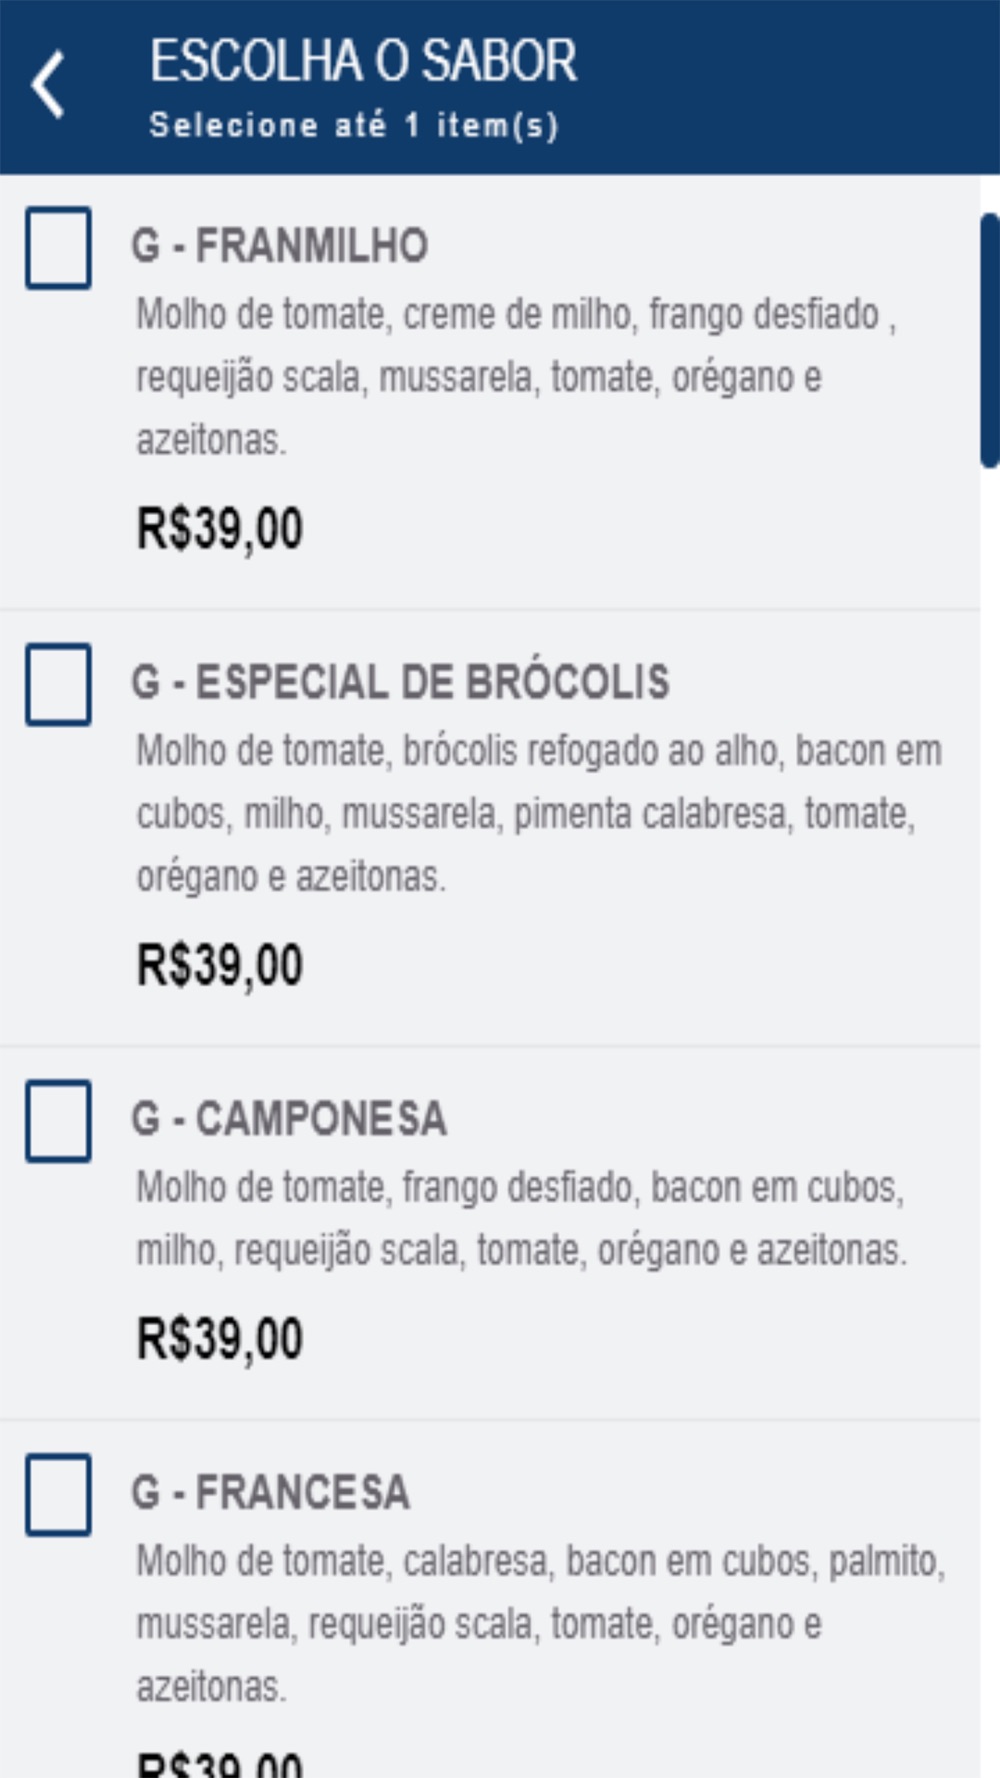Click the R$39,00 price under Franmilho
1000x1778 pixels.
(220, 528)
